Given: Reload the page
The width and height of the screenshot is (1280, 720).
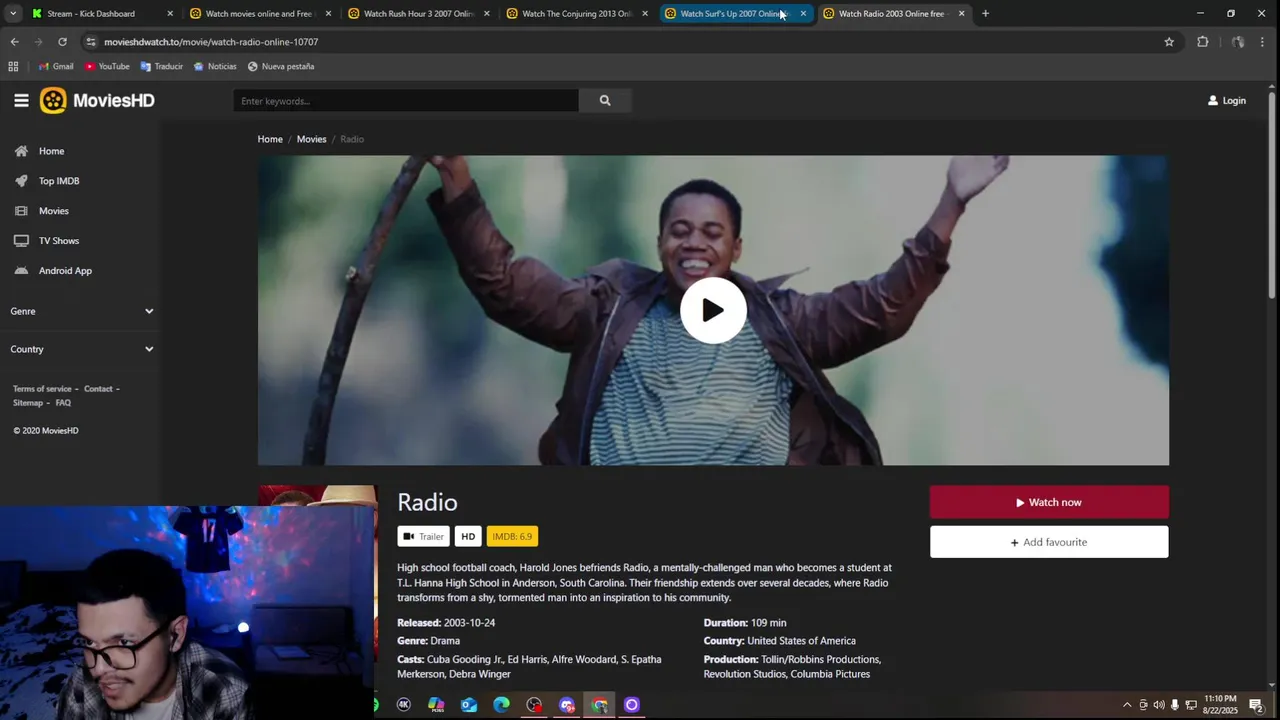Looking at the screenshot, I should click(x=62, y=42).
